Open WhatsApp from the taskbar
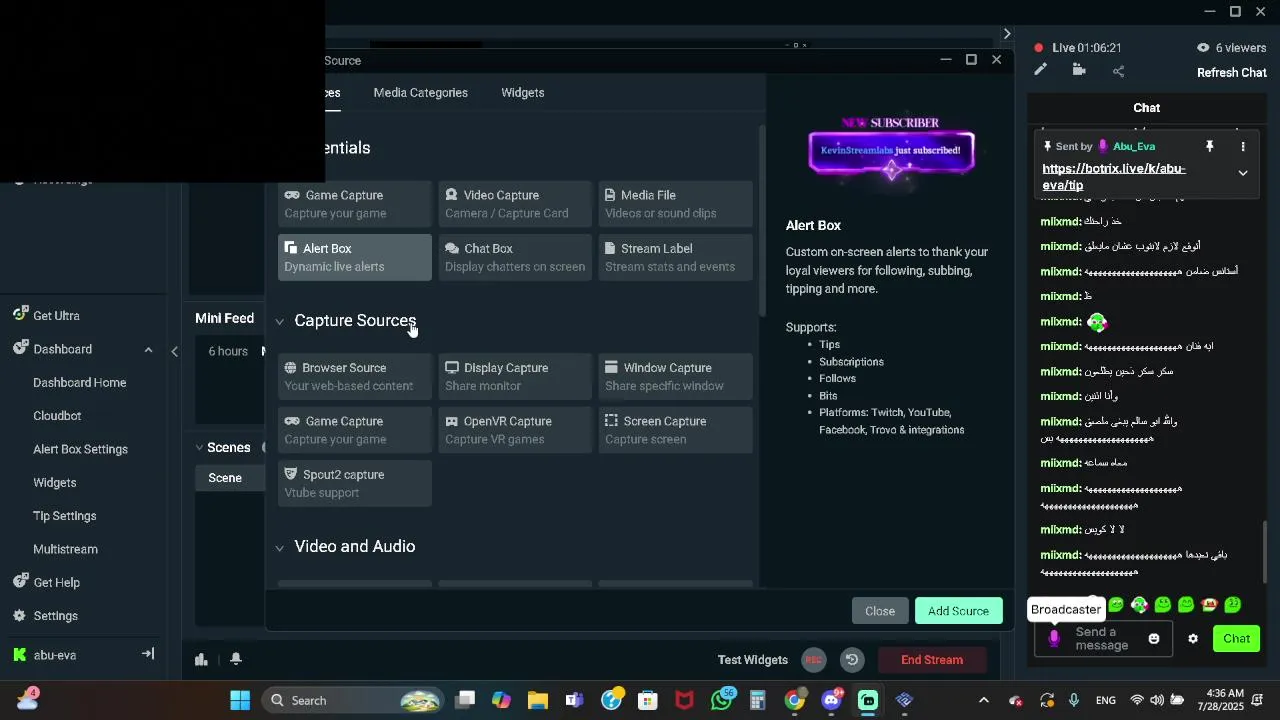The height and width of the screenshot is (720, 1280). (x=722, y=700)
